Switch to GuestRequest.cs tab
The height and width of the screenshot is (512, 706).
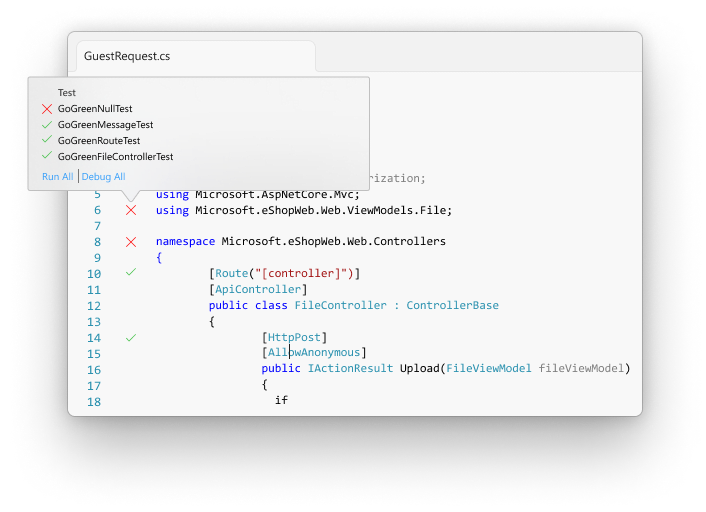[x=127, y=56]
